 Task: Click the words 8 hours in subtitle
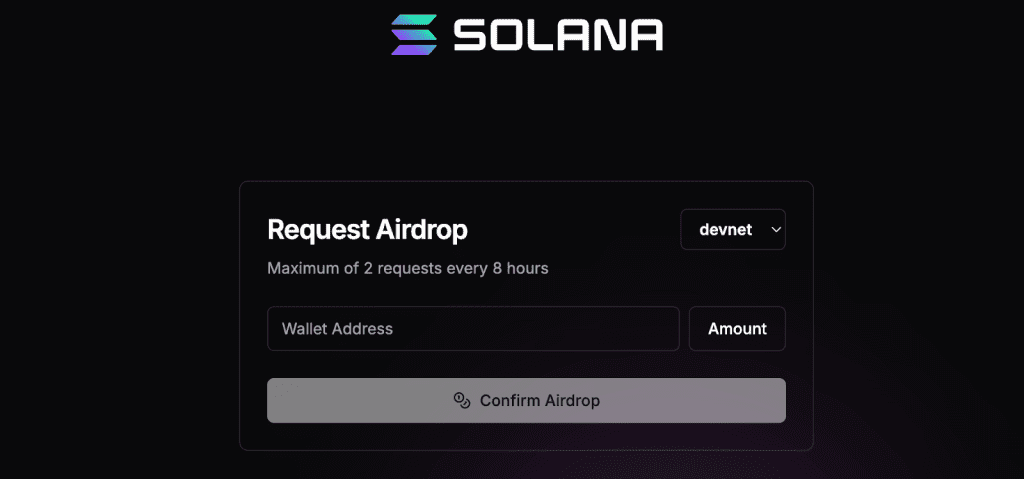click(521, 268)
